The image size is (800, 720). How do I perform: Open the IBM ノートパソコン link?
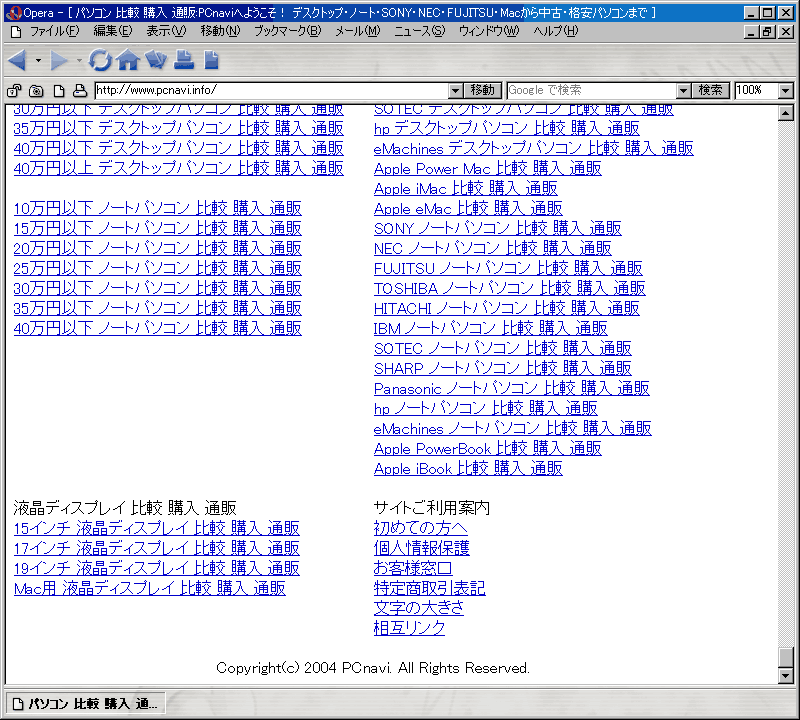491,328
